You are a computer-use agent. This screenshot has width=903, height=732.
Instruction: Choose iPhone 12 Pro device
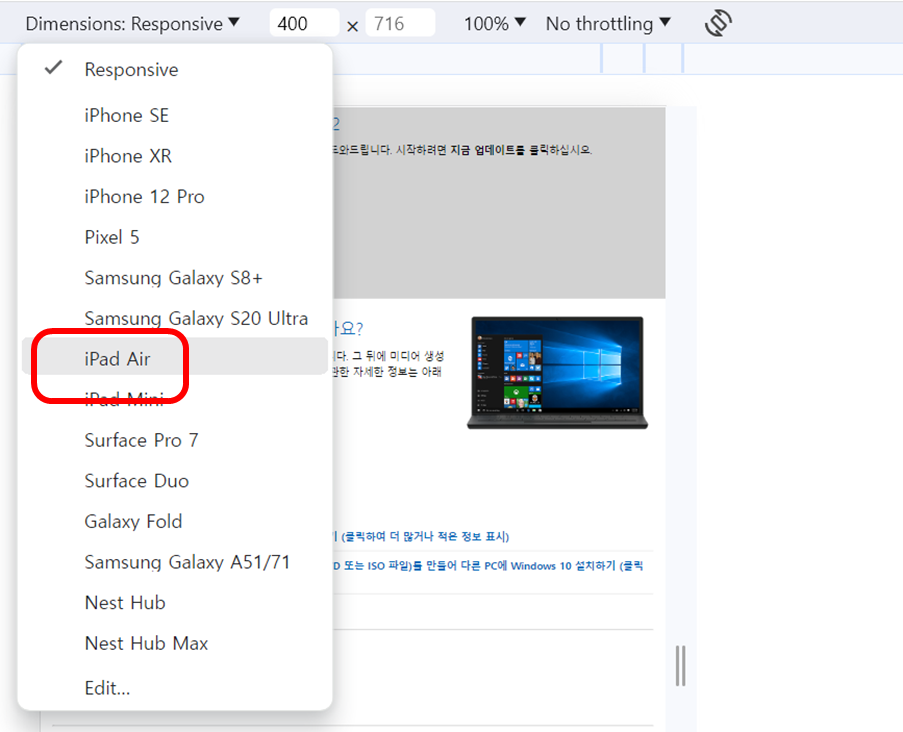tap(175, 196)
